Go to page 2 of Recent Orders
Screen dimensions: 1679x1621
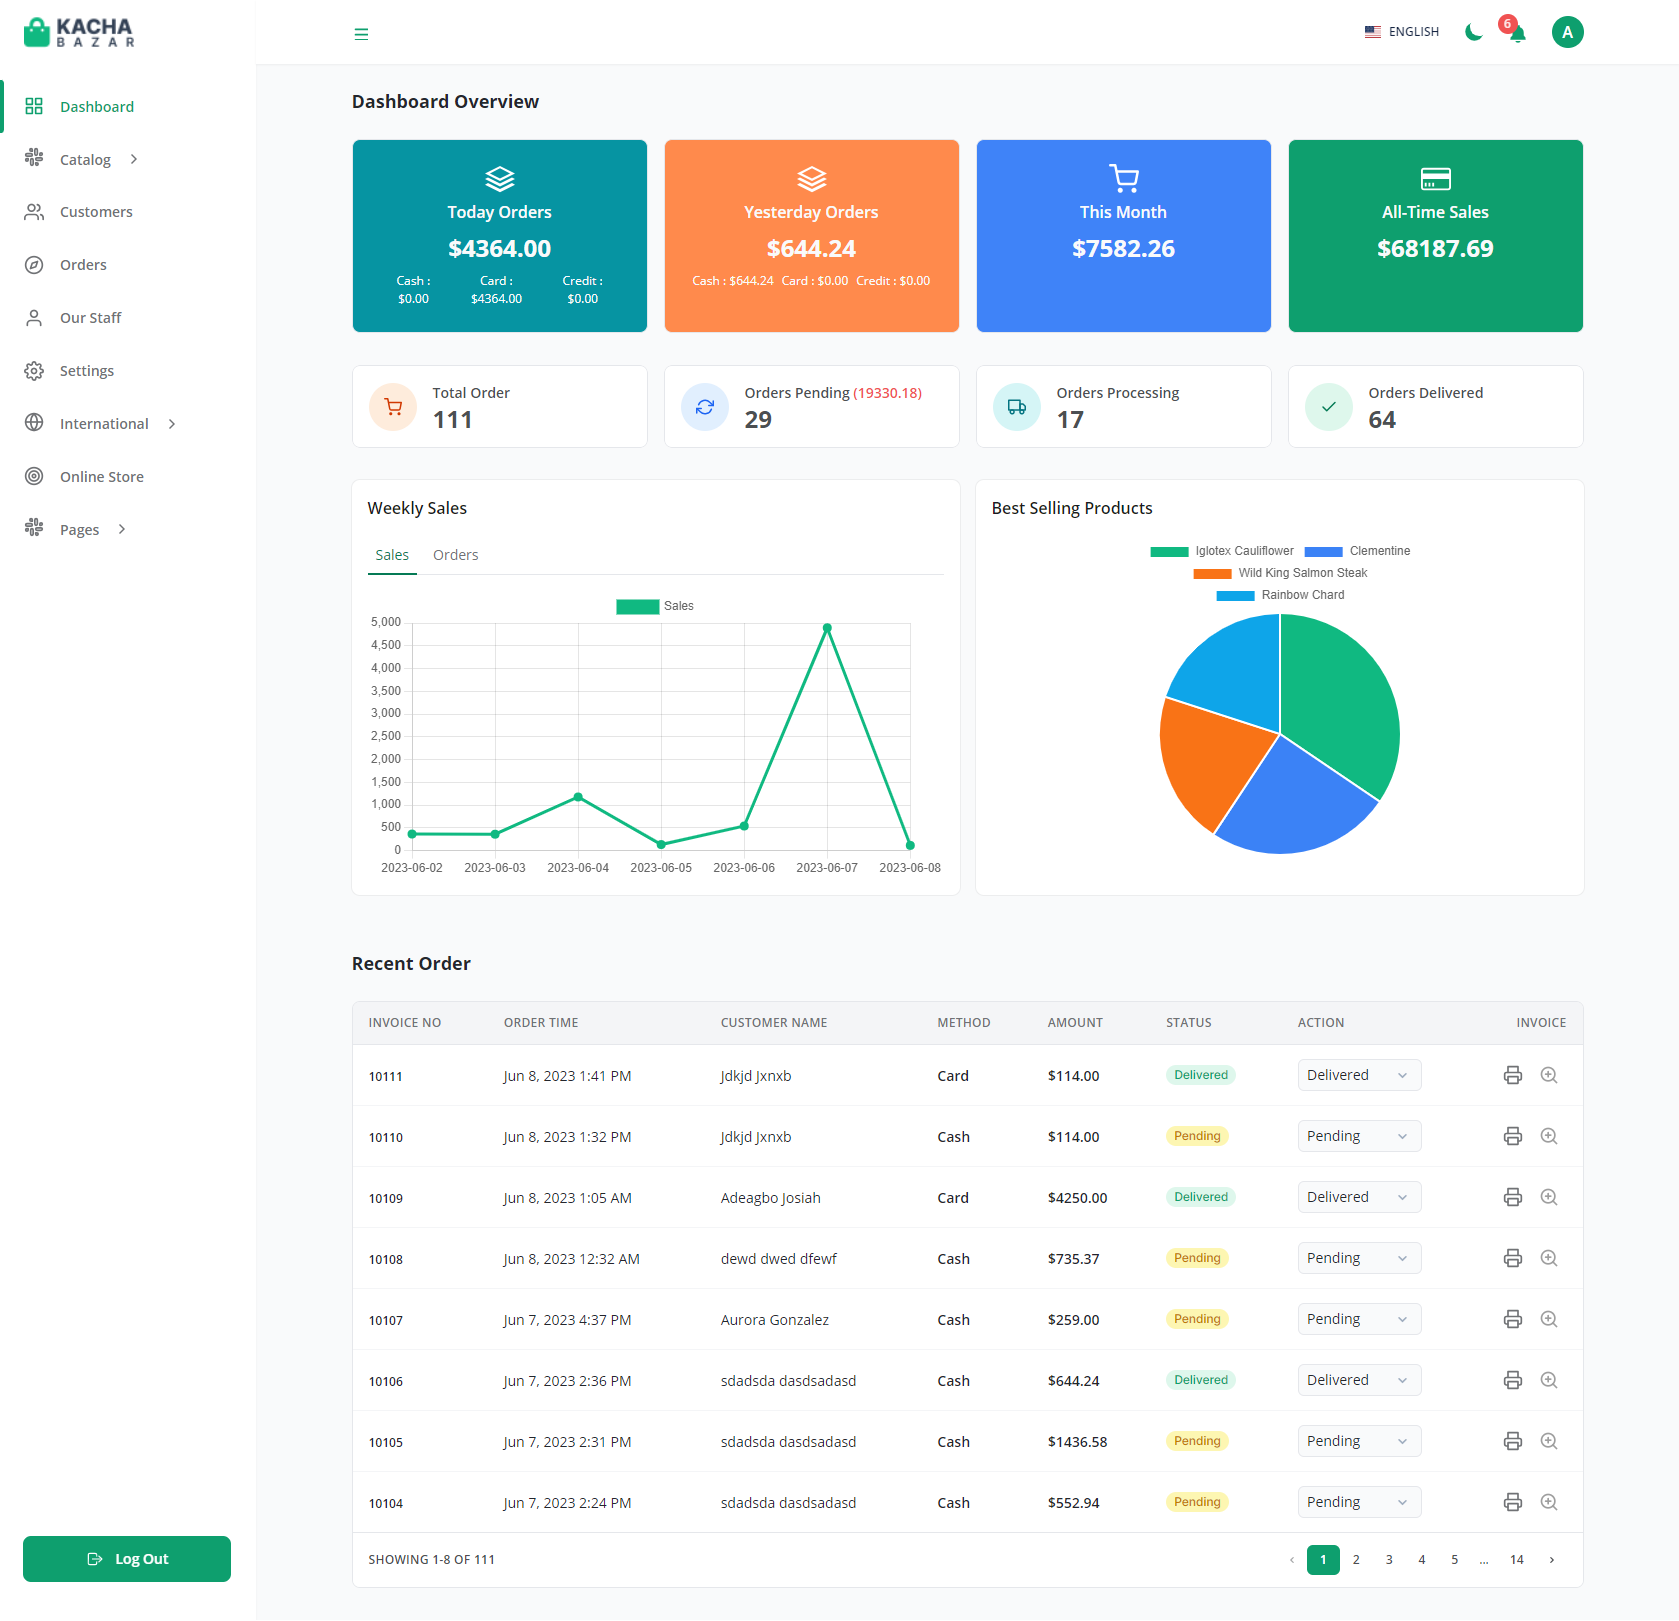point(1356,1559)
